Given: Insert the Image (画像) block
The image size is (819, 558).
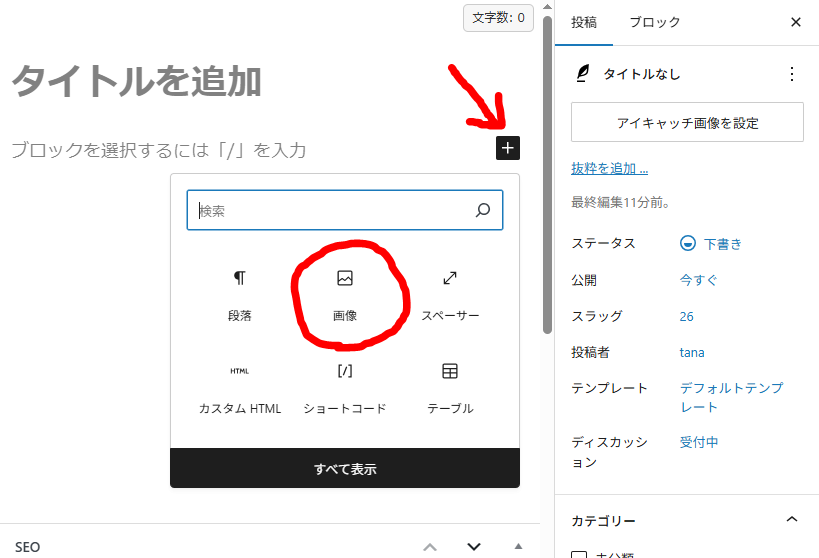Looking at the screenshot, I should (x=345, y=294).
